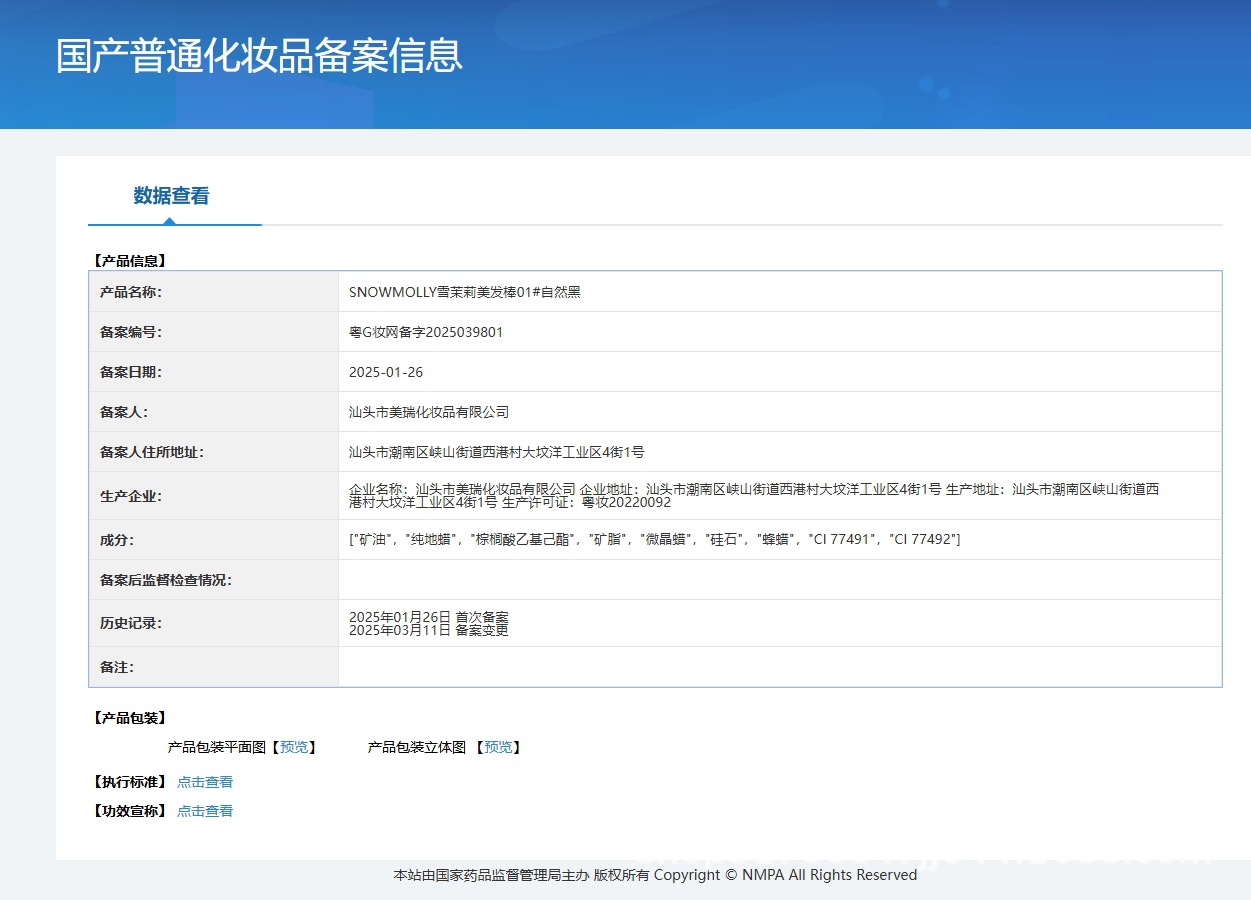Click 汕头市美瑞化妆品有限公司 in the 备案人 row
This screenshot has width=1251, height=900.
[x=428, y=412]
